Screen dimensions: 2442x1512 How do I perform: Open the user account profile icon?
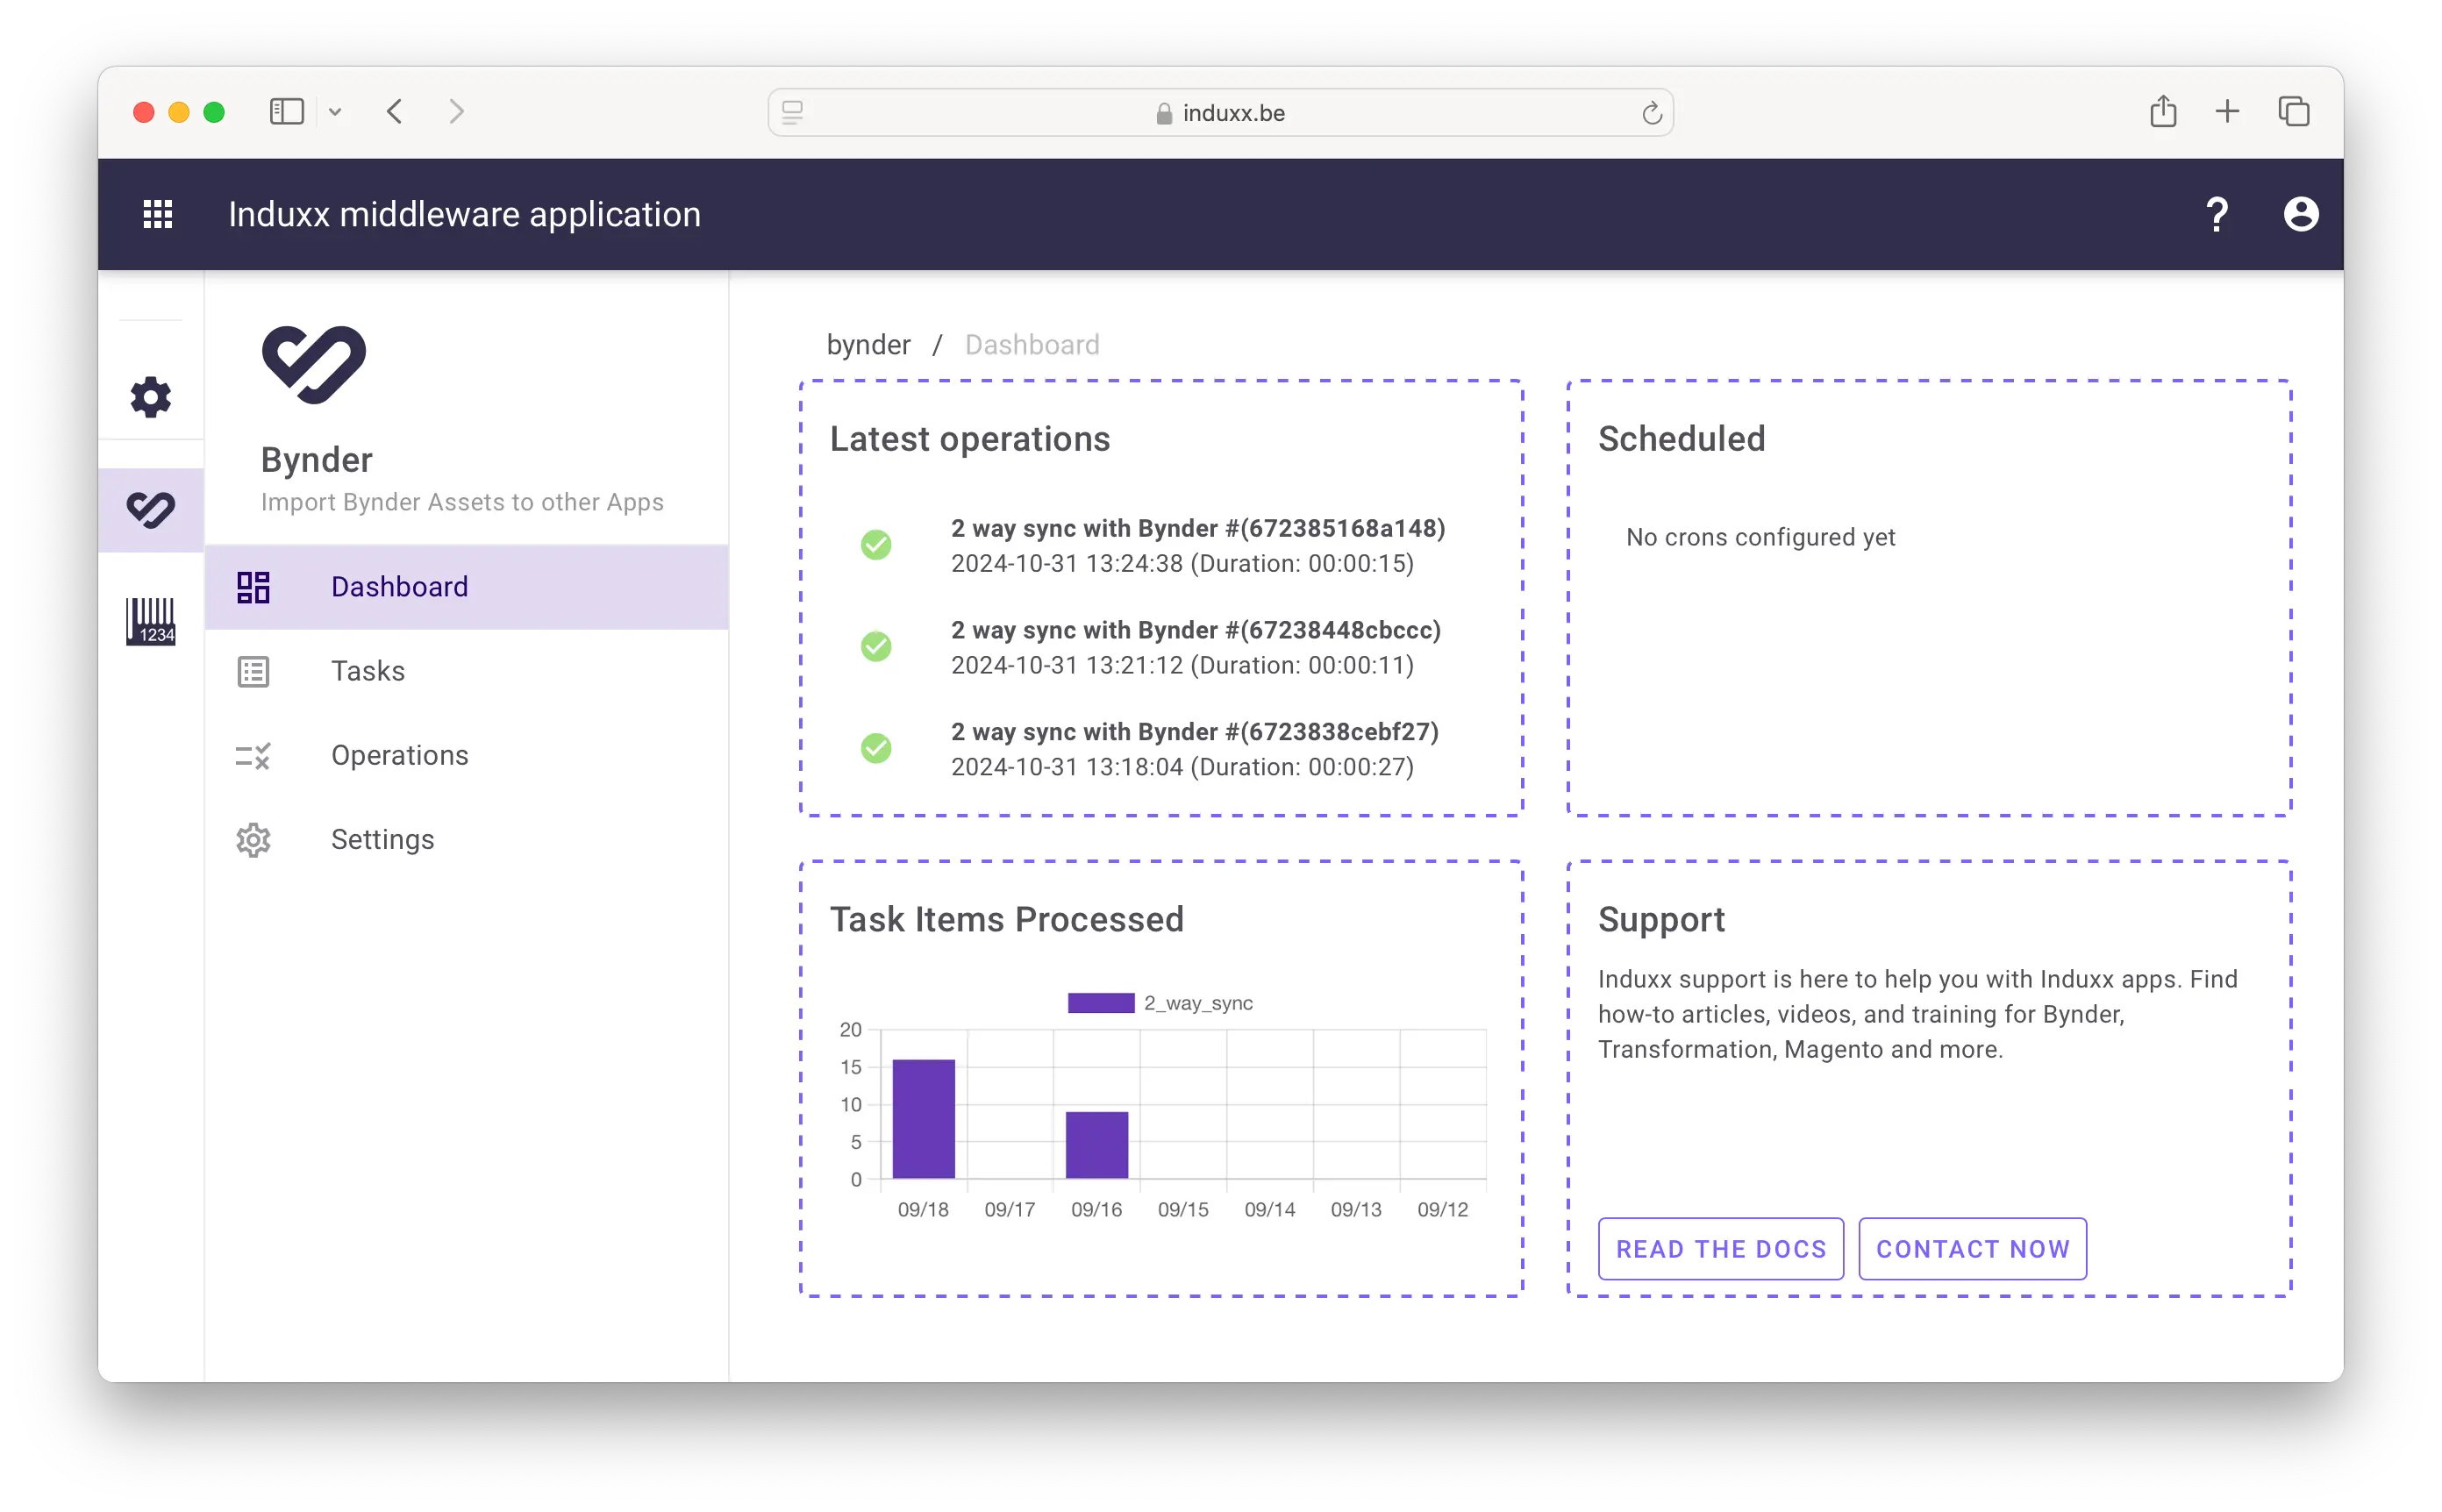click(x=2300, y=214)
